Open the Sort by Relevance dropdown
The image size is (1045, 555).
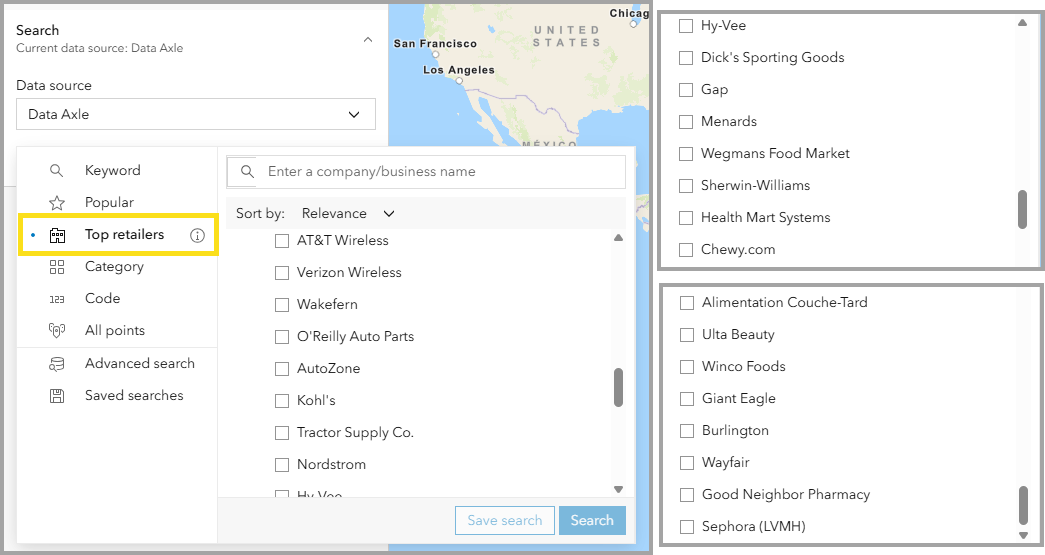click(x=349, y=213)
